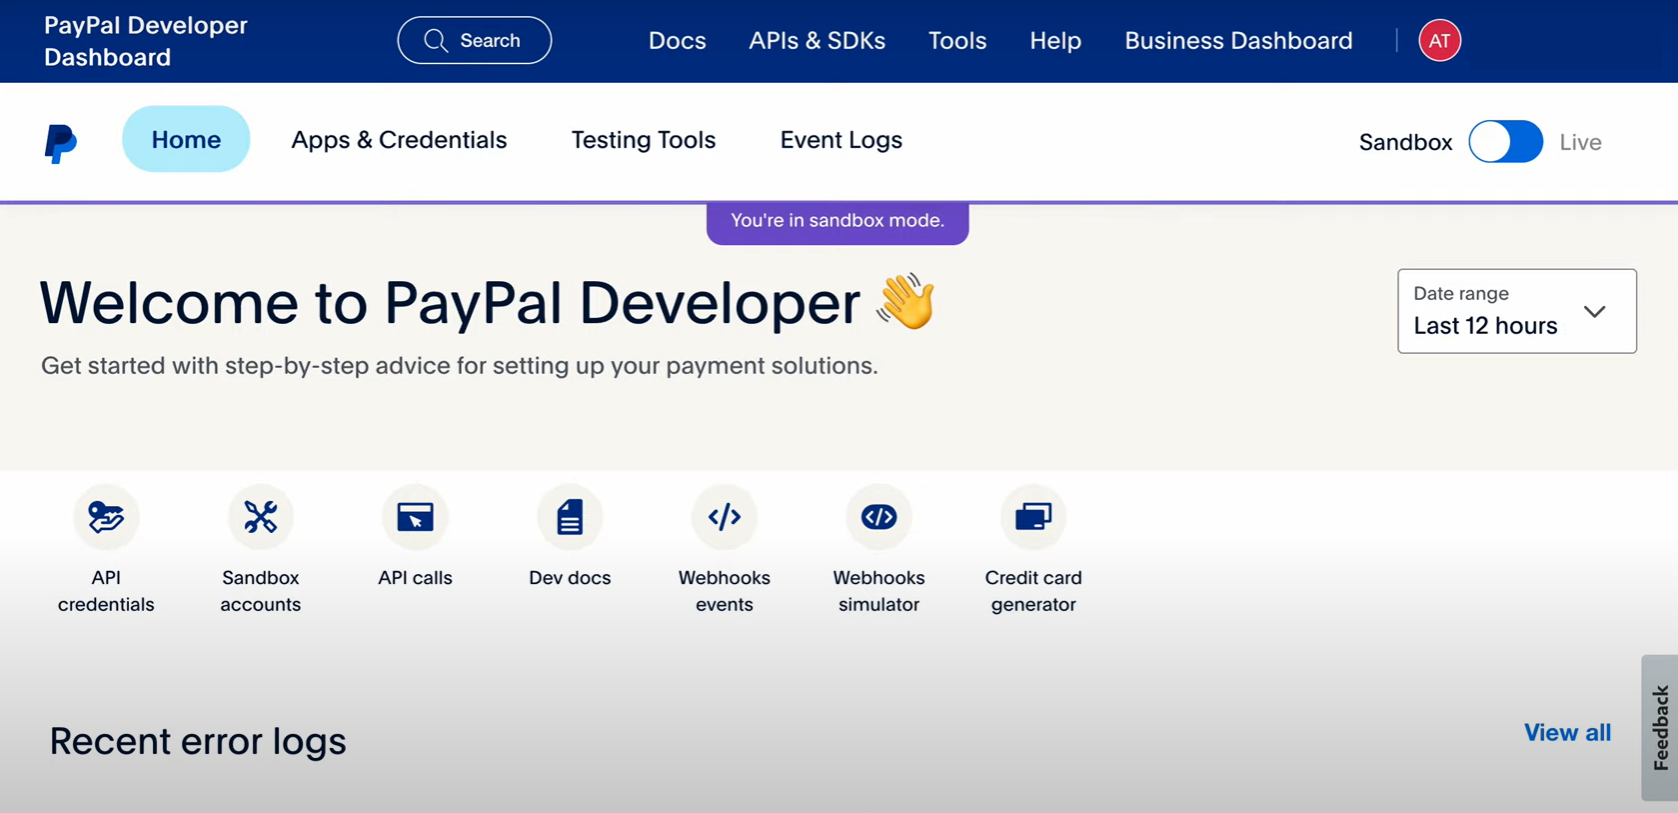Click the AT user avatar
This screenshot has height=813, width=1678.
1439,41
